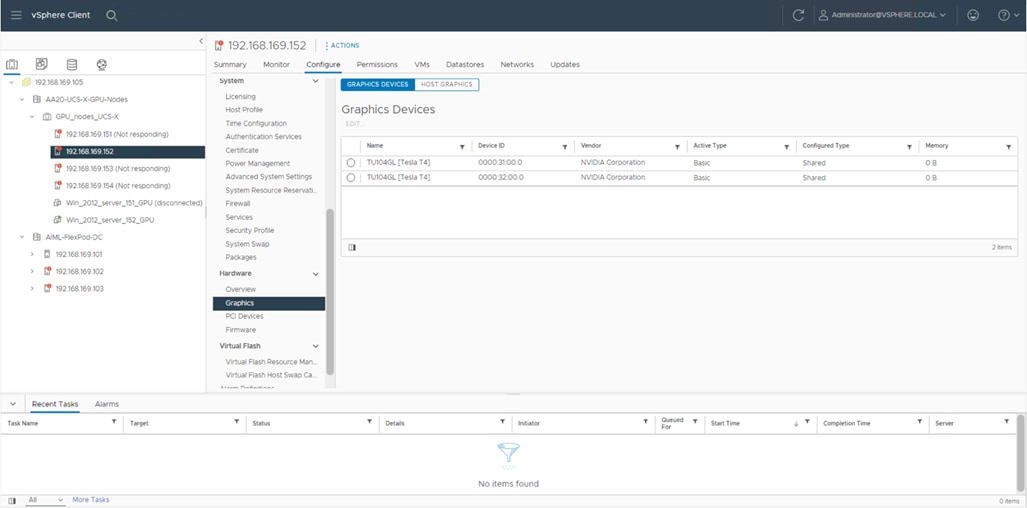Filter the Target column in Recent Tasks

click(236, 422)
